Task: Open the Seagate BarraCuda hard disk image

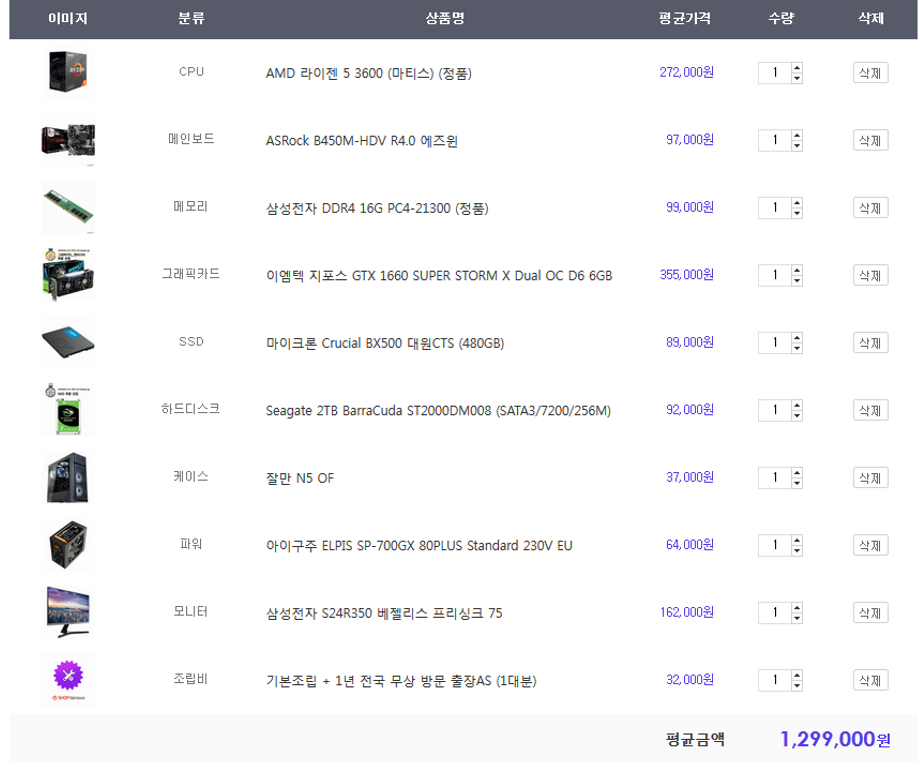Action: pyautogui.click(x=68, y=410)
